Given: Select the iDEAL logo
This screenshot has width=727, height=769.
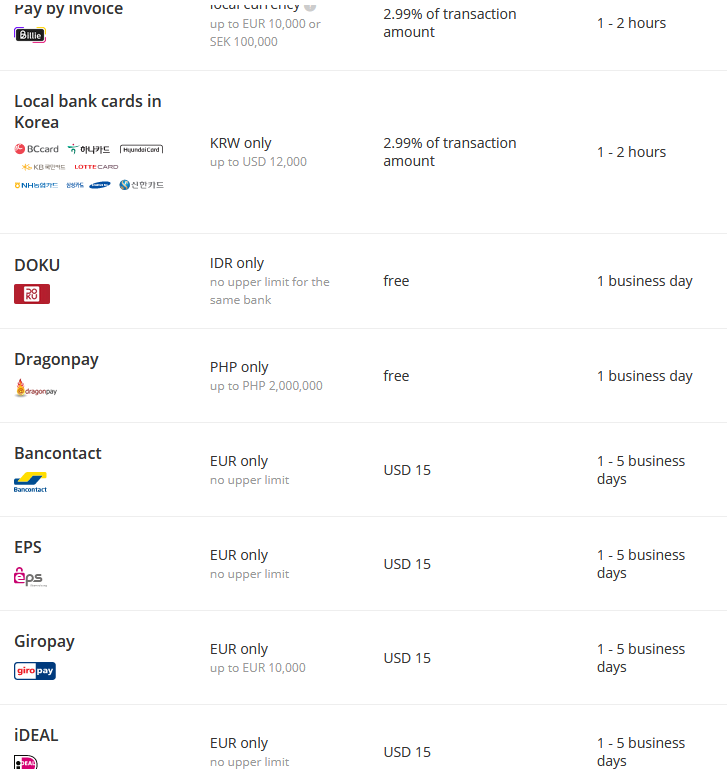Looking at the screenshot, I should coord(27,762).
